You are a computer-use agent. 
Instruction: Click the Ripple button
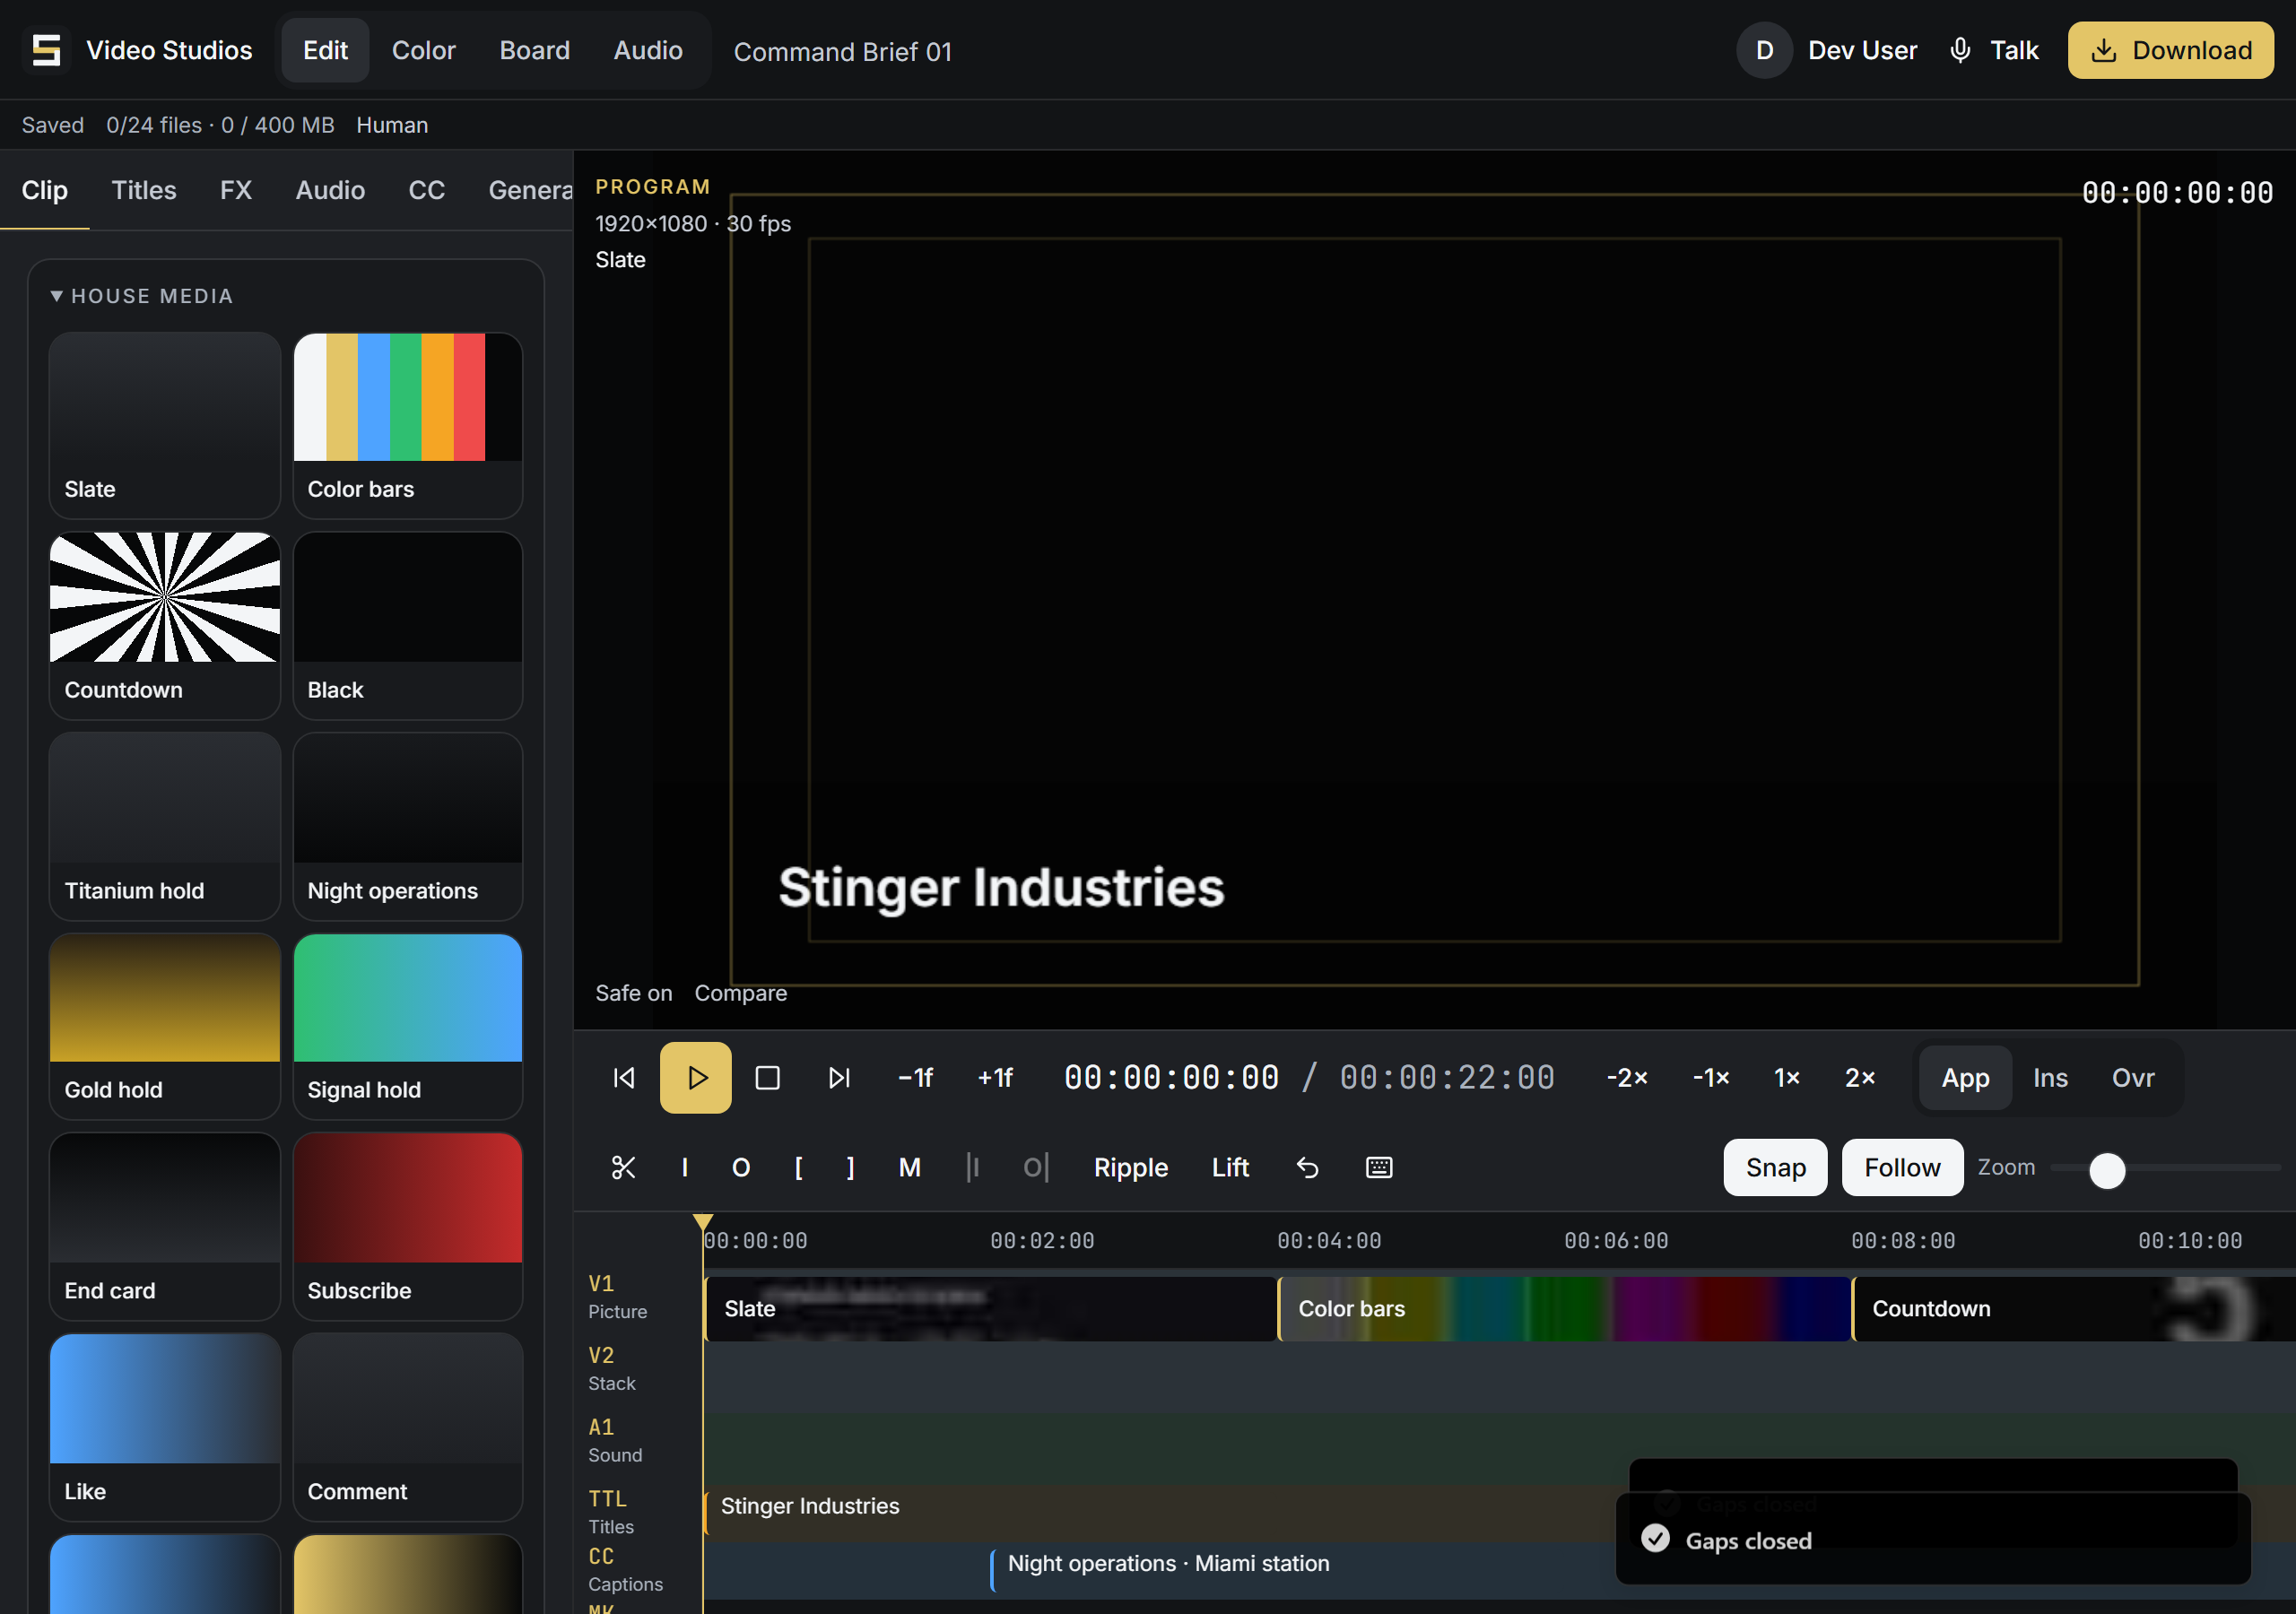click(1131, 1167)
